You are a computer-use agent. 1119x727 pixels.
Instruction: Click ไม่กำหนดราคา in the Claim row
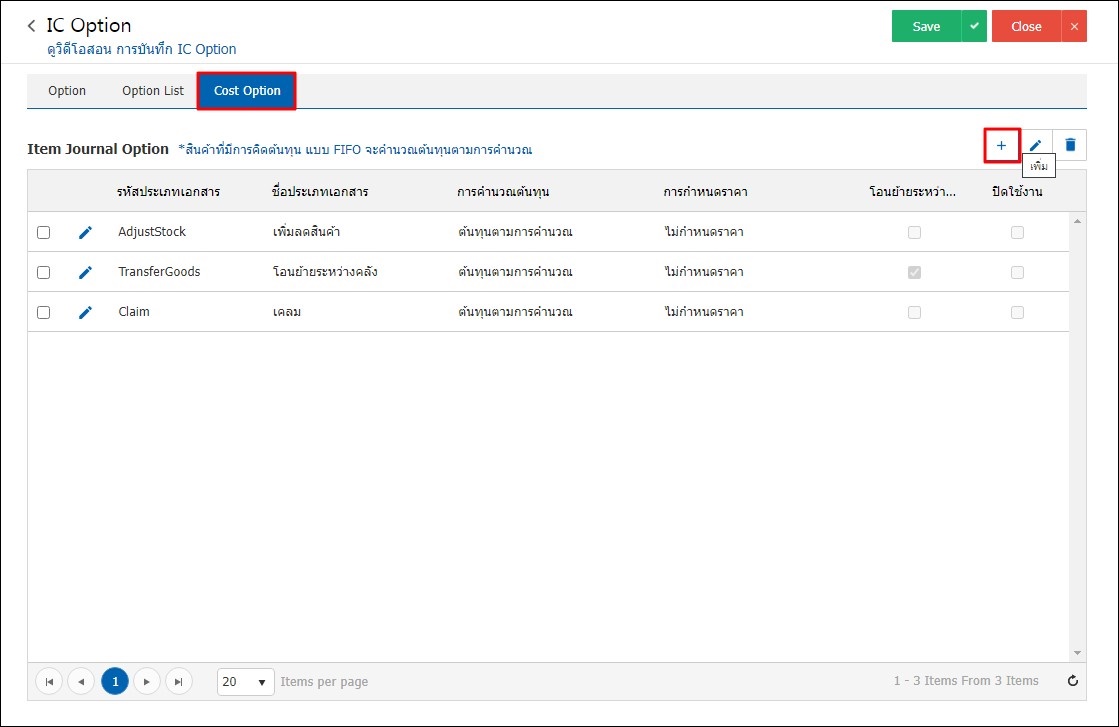[704, 312]
